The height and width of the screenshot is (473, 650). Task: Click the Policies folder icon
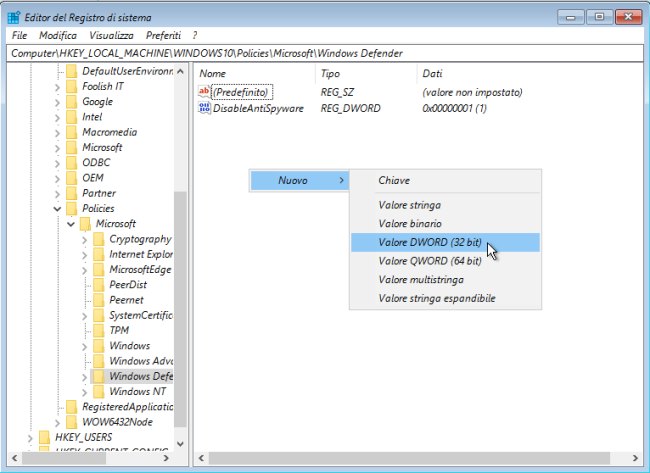point(71,209)
